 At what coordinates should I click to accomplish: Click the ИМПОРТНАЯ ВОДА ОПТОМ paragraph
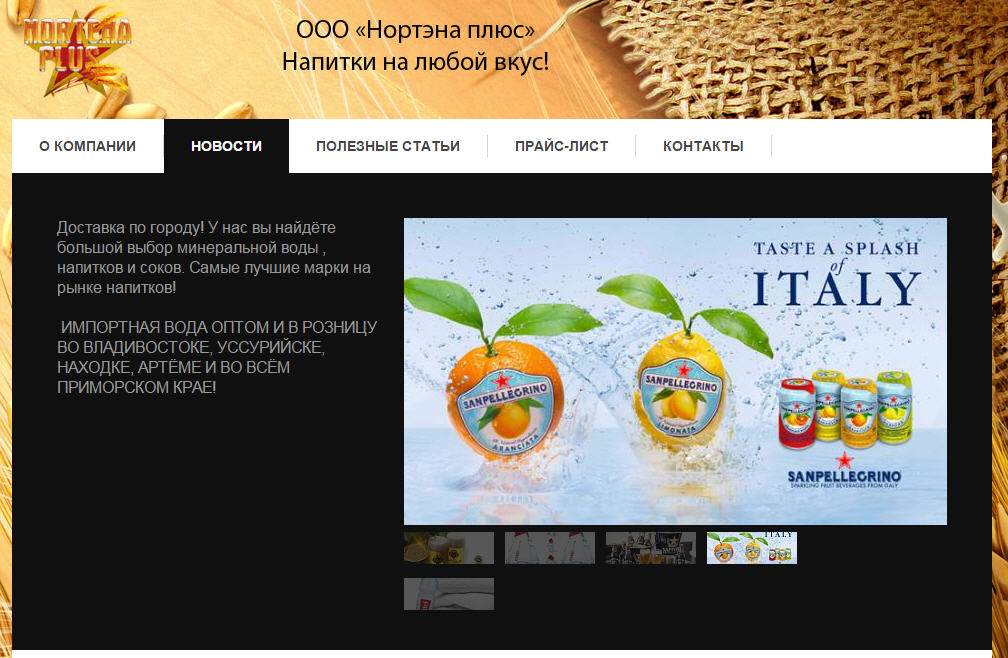[x=217, y=357]
